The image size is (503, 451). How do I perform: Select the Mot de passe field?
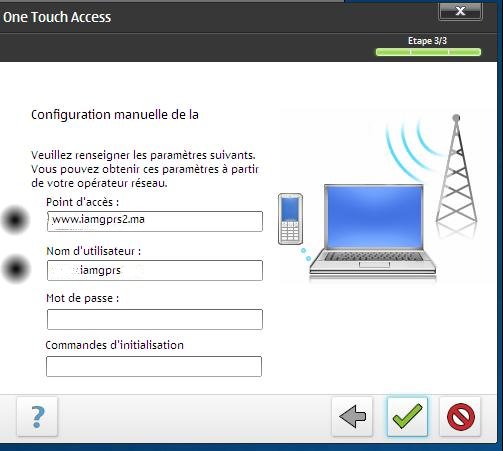(x=155, y=319)
